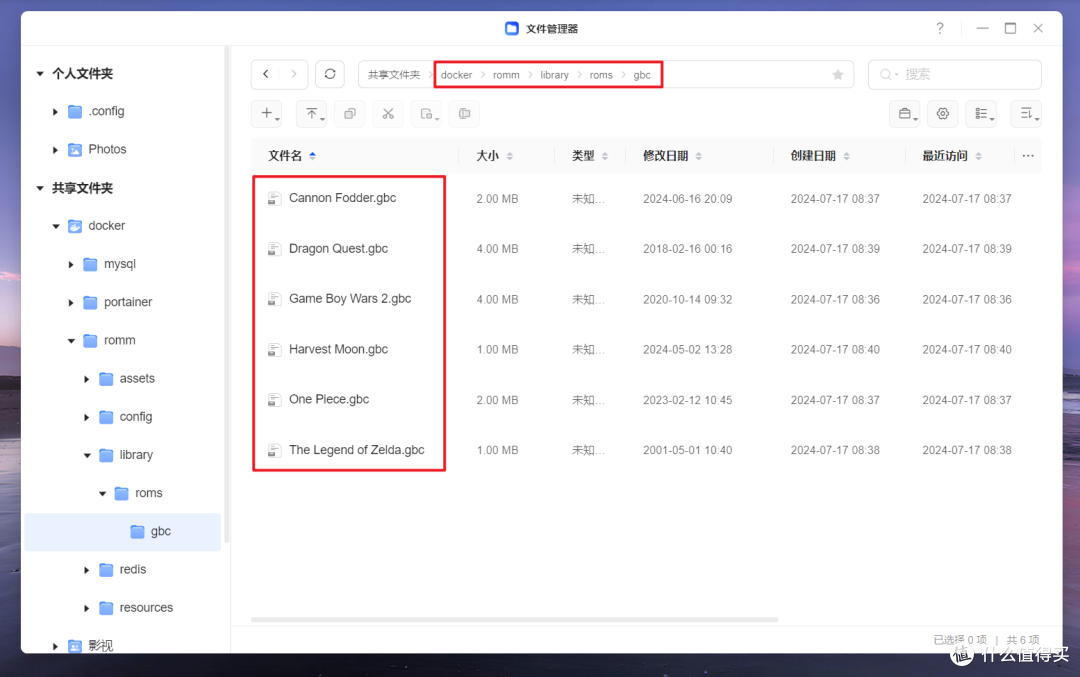1080x677 pixels.
Task: Click the search field
Action: (x=955, y=74)
